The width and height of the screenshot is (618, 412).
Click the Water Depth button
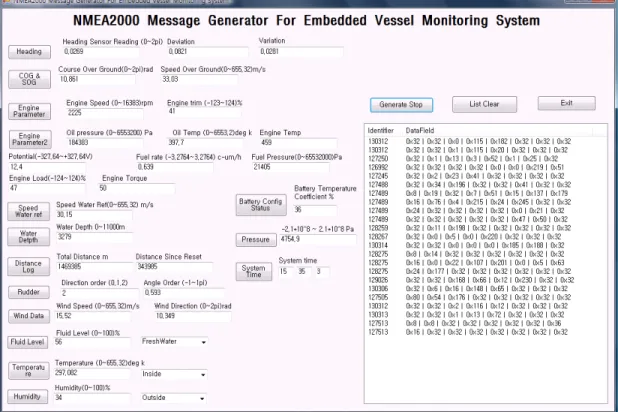pos(28,237)
